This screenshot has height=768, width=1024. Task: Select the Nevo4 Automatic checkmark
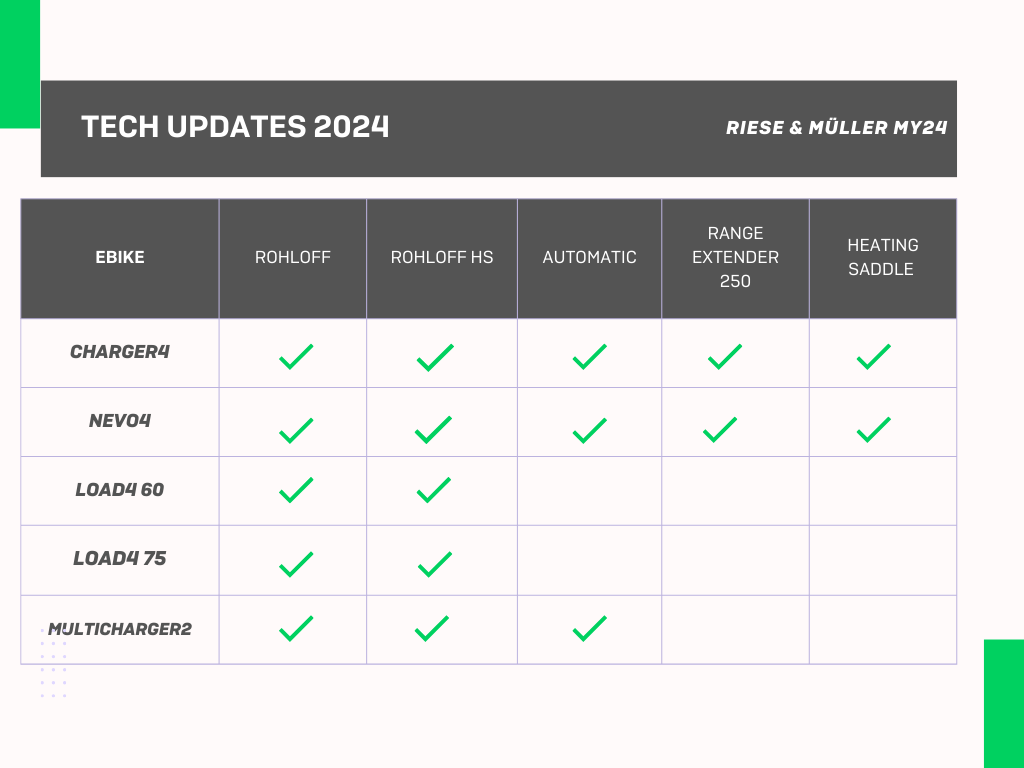(590, 431)
